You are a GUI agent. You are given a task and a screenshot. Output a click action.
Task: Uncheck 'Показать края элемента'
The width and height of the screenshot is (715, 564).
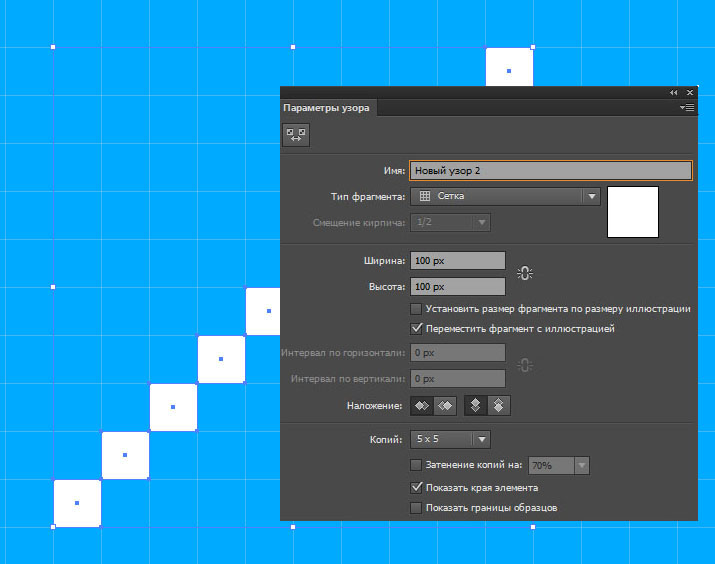(x=417, y=487)
